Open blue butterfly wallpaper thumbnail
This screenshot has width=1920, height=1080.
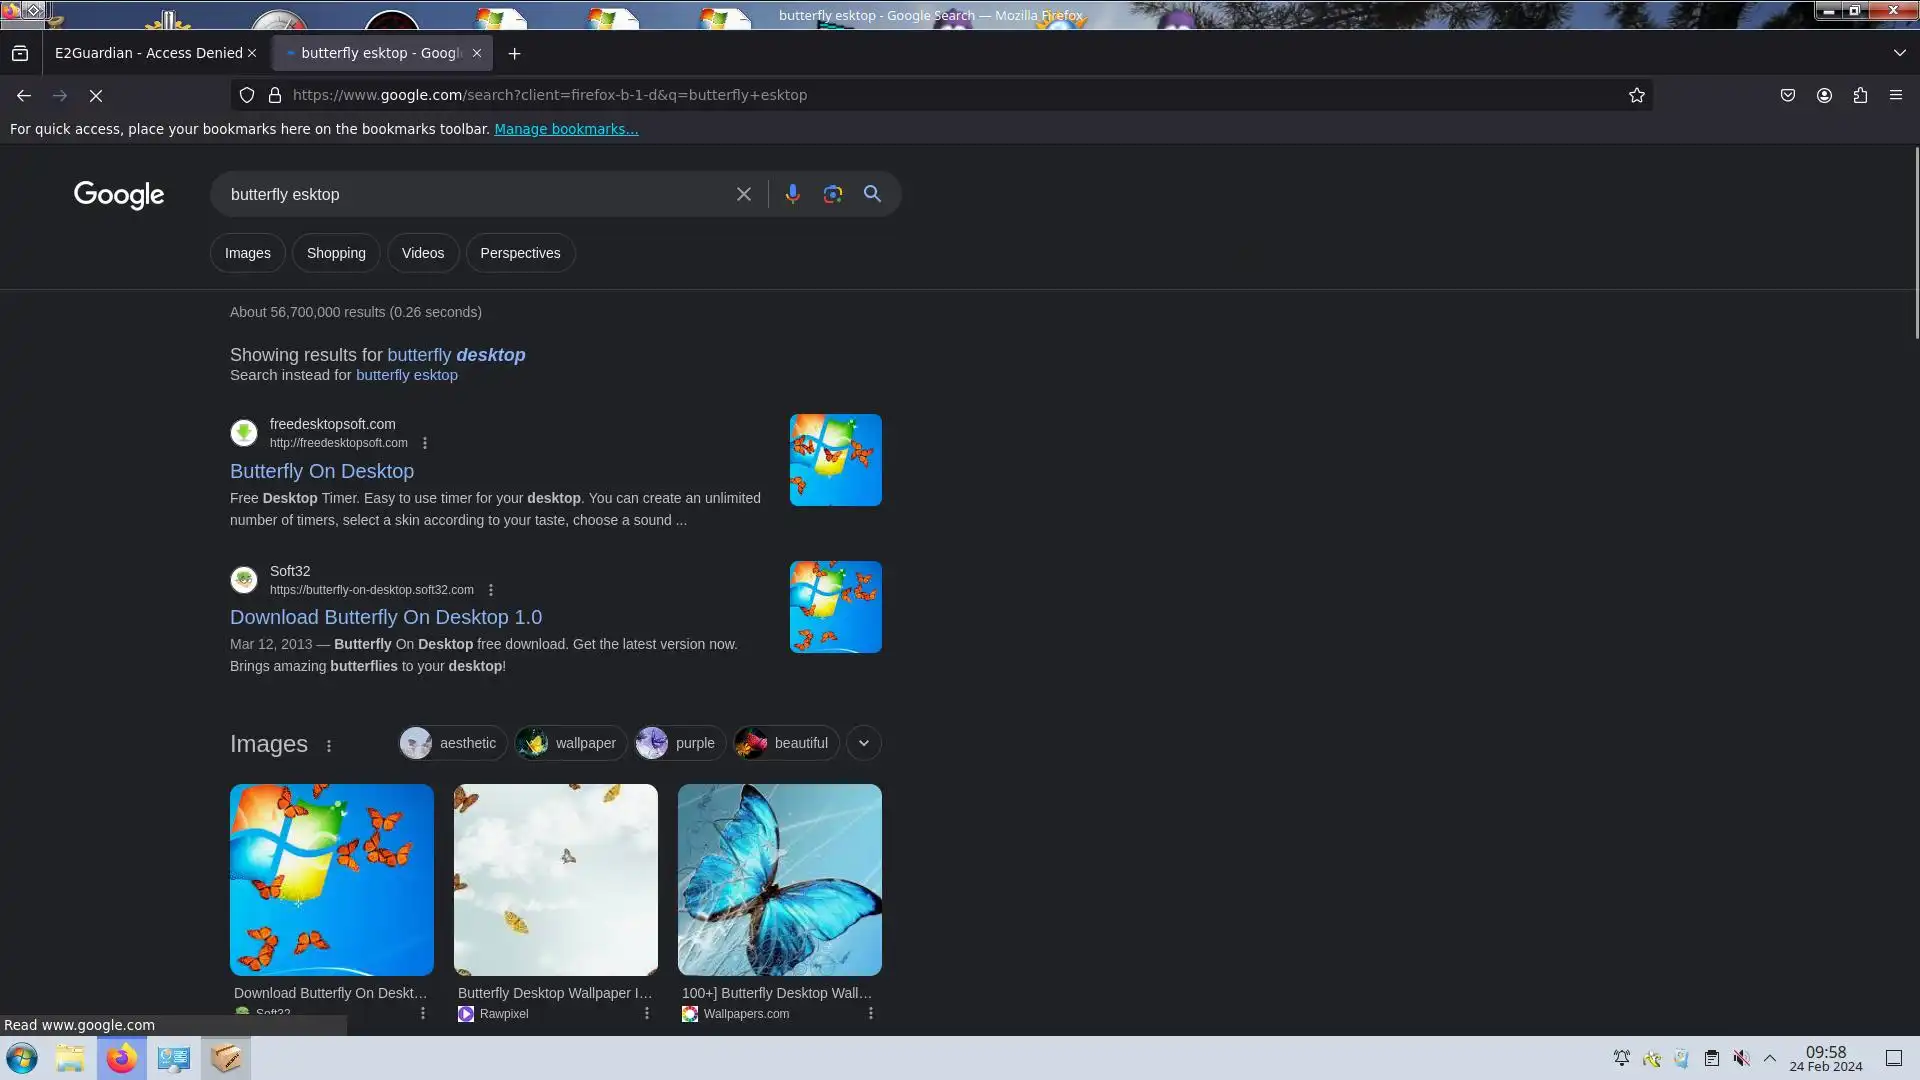click(779, 879)
